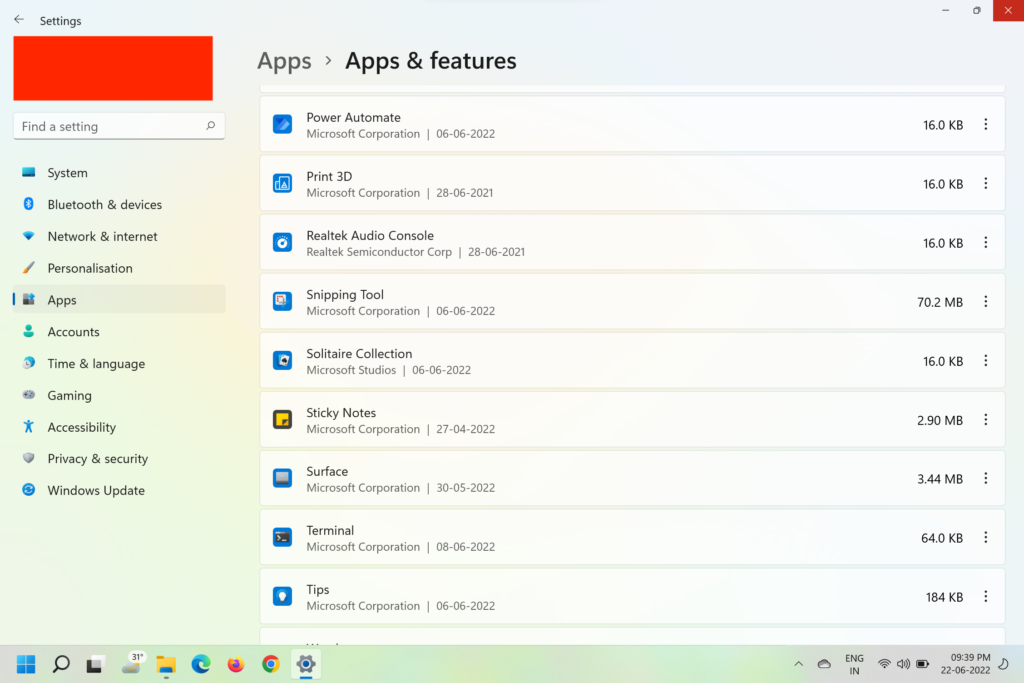Viewport: 1024px width, 683px height.
Task: Click the Snipping Tool app icon
Action: pyautogui.click(x=283, y=301)
